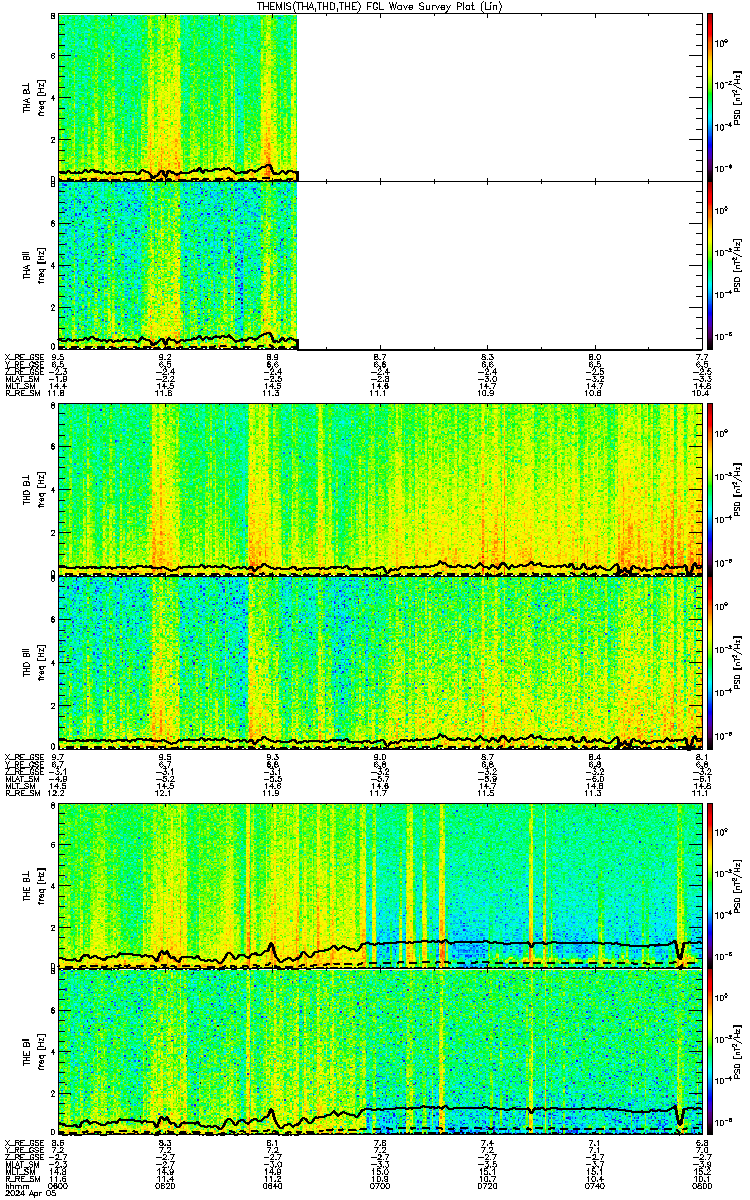This screenshot has width=750, height=1200.
Task: Click the PSD [nT²/Hz] label of THD B-perpendicular
Action: pyautogui.click(x=738, y=489)
